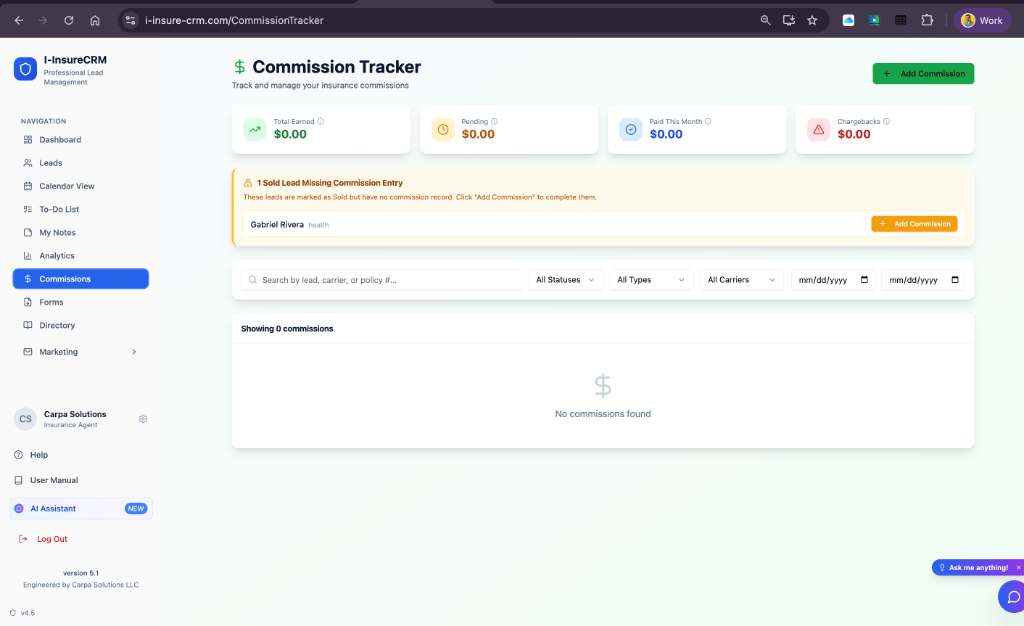The width and height of the screenshot is (1024, 626).
Task: Click orange Add Commission for Gabriel Rivera
Action: [914, 224]
